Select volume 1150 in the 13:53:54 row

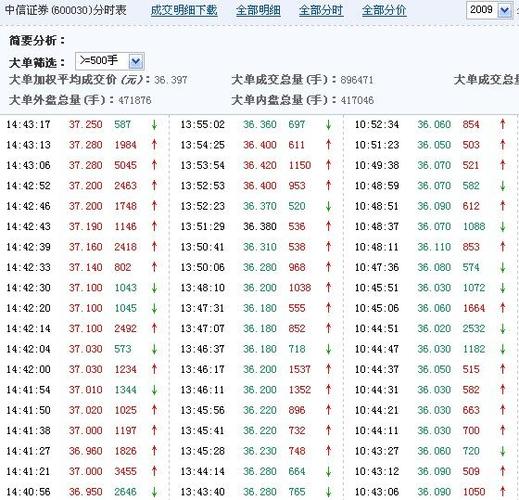(300, 165)
